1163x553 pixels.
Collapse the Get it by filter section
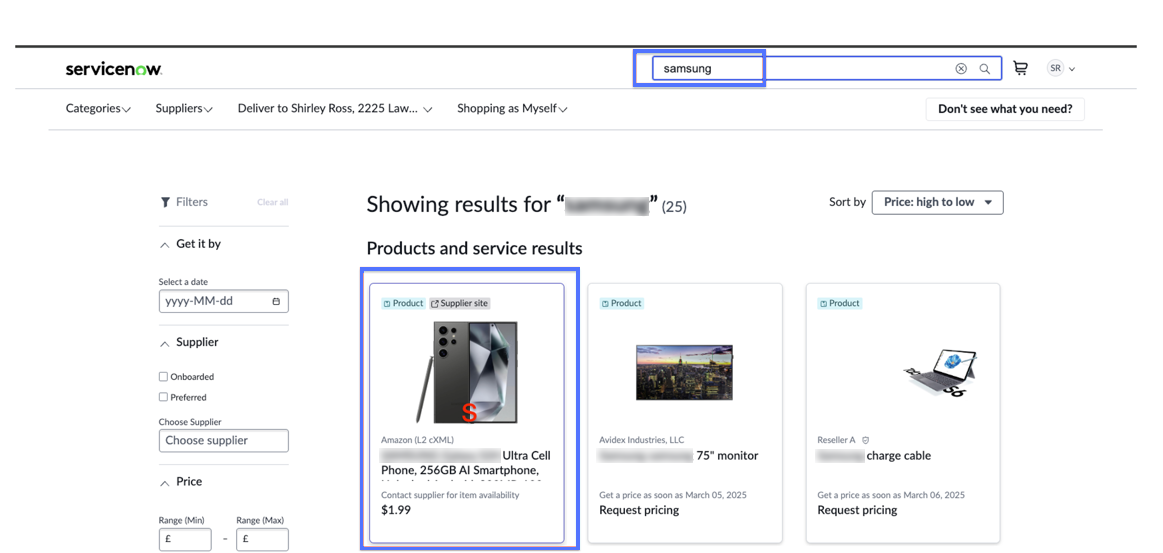pyautogui.click(x=165, y=245)
